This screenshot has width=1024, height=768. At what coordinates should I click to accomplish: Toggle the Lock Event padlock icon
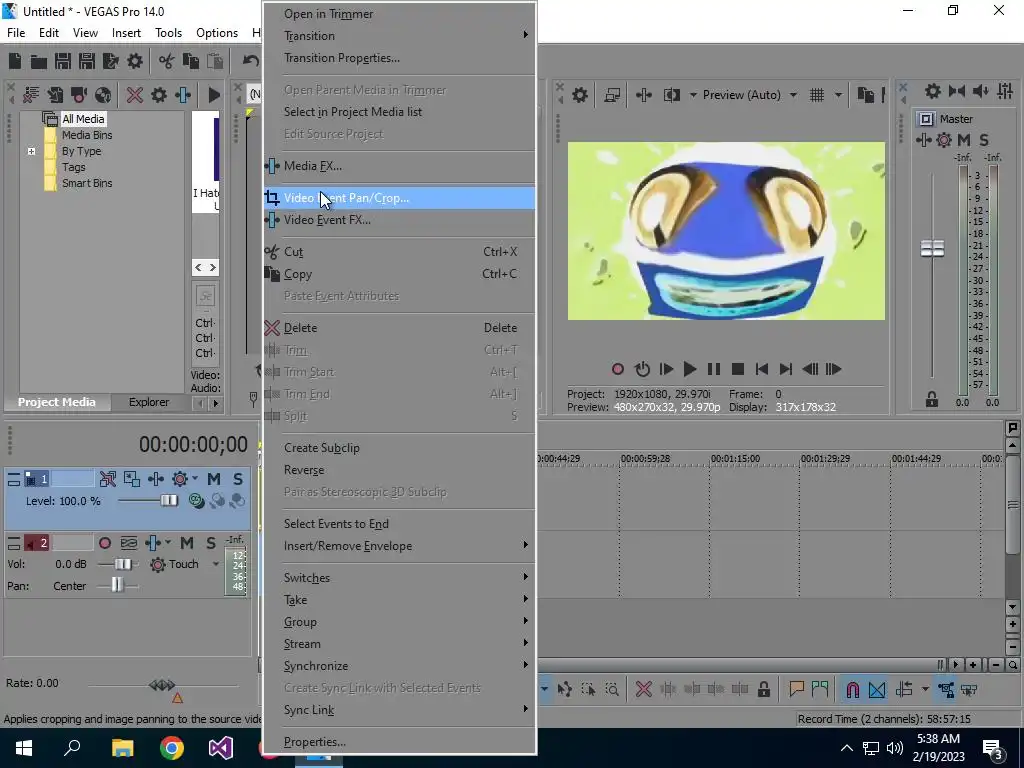pos(763,689)
